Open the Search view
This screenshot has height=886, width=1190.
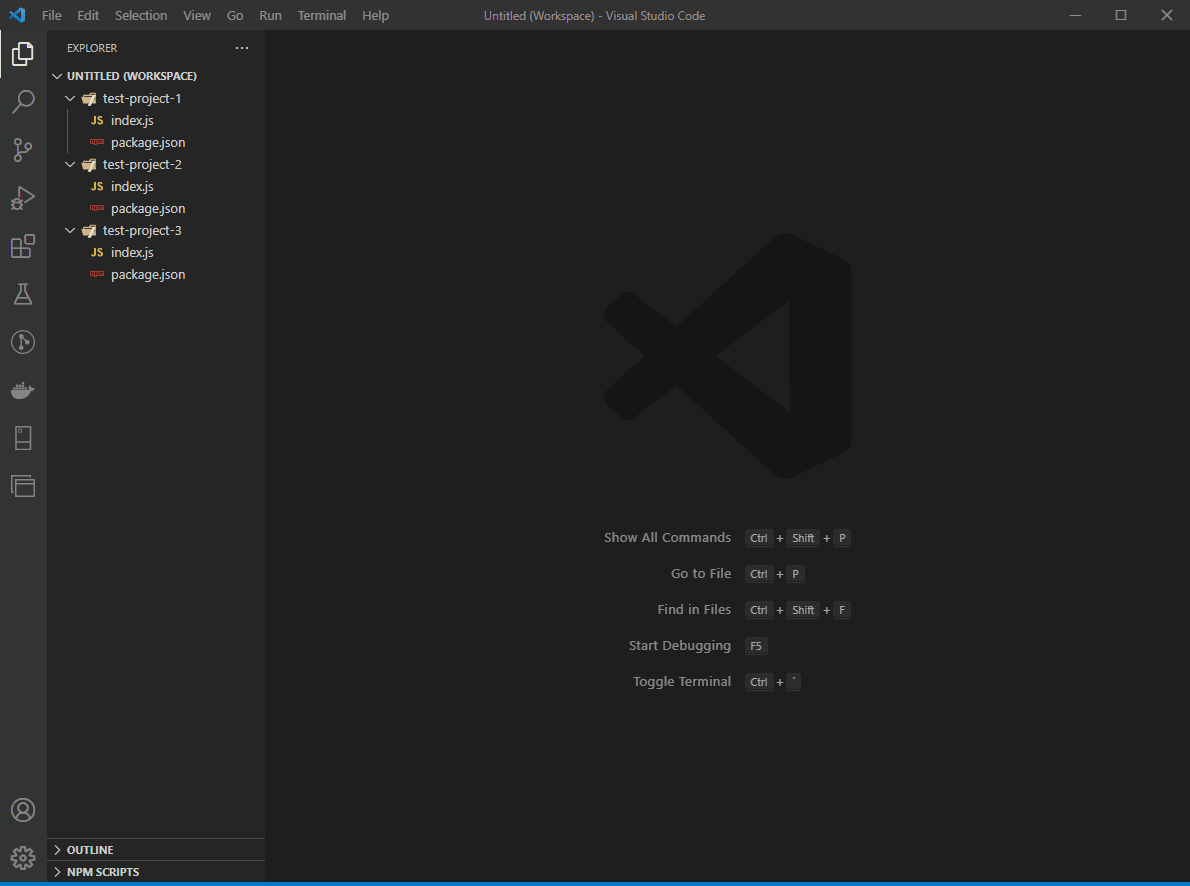pos(23,102)
